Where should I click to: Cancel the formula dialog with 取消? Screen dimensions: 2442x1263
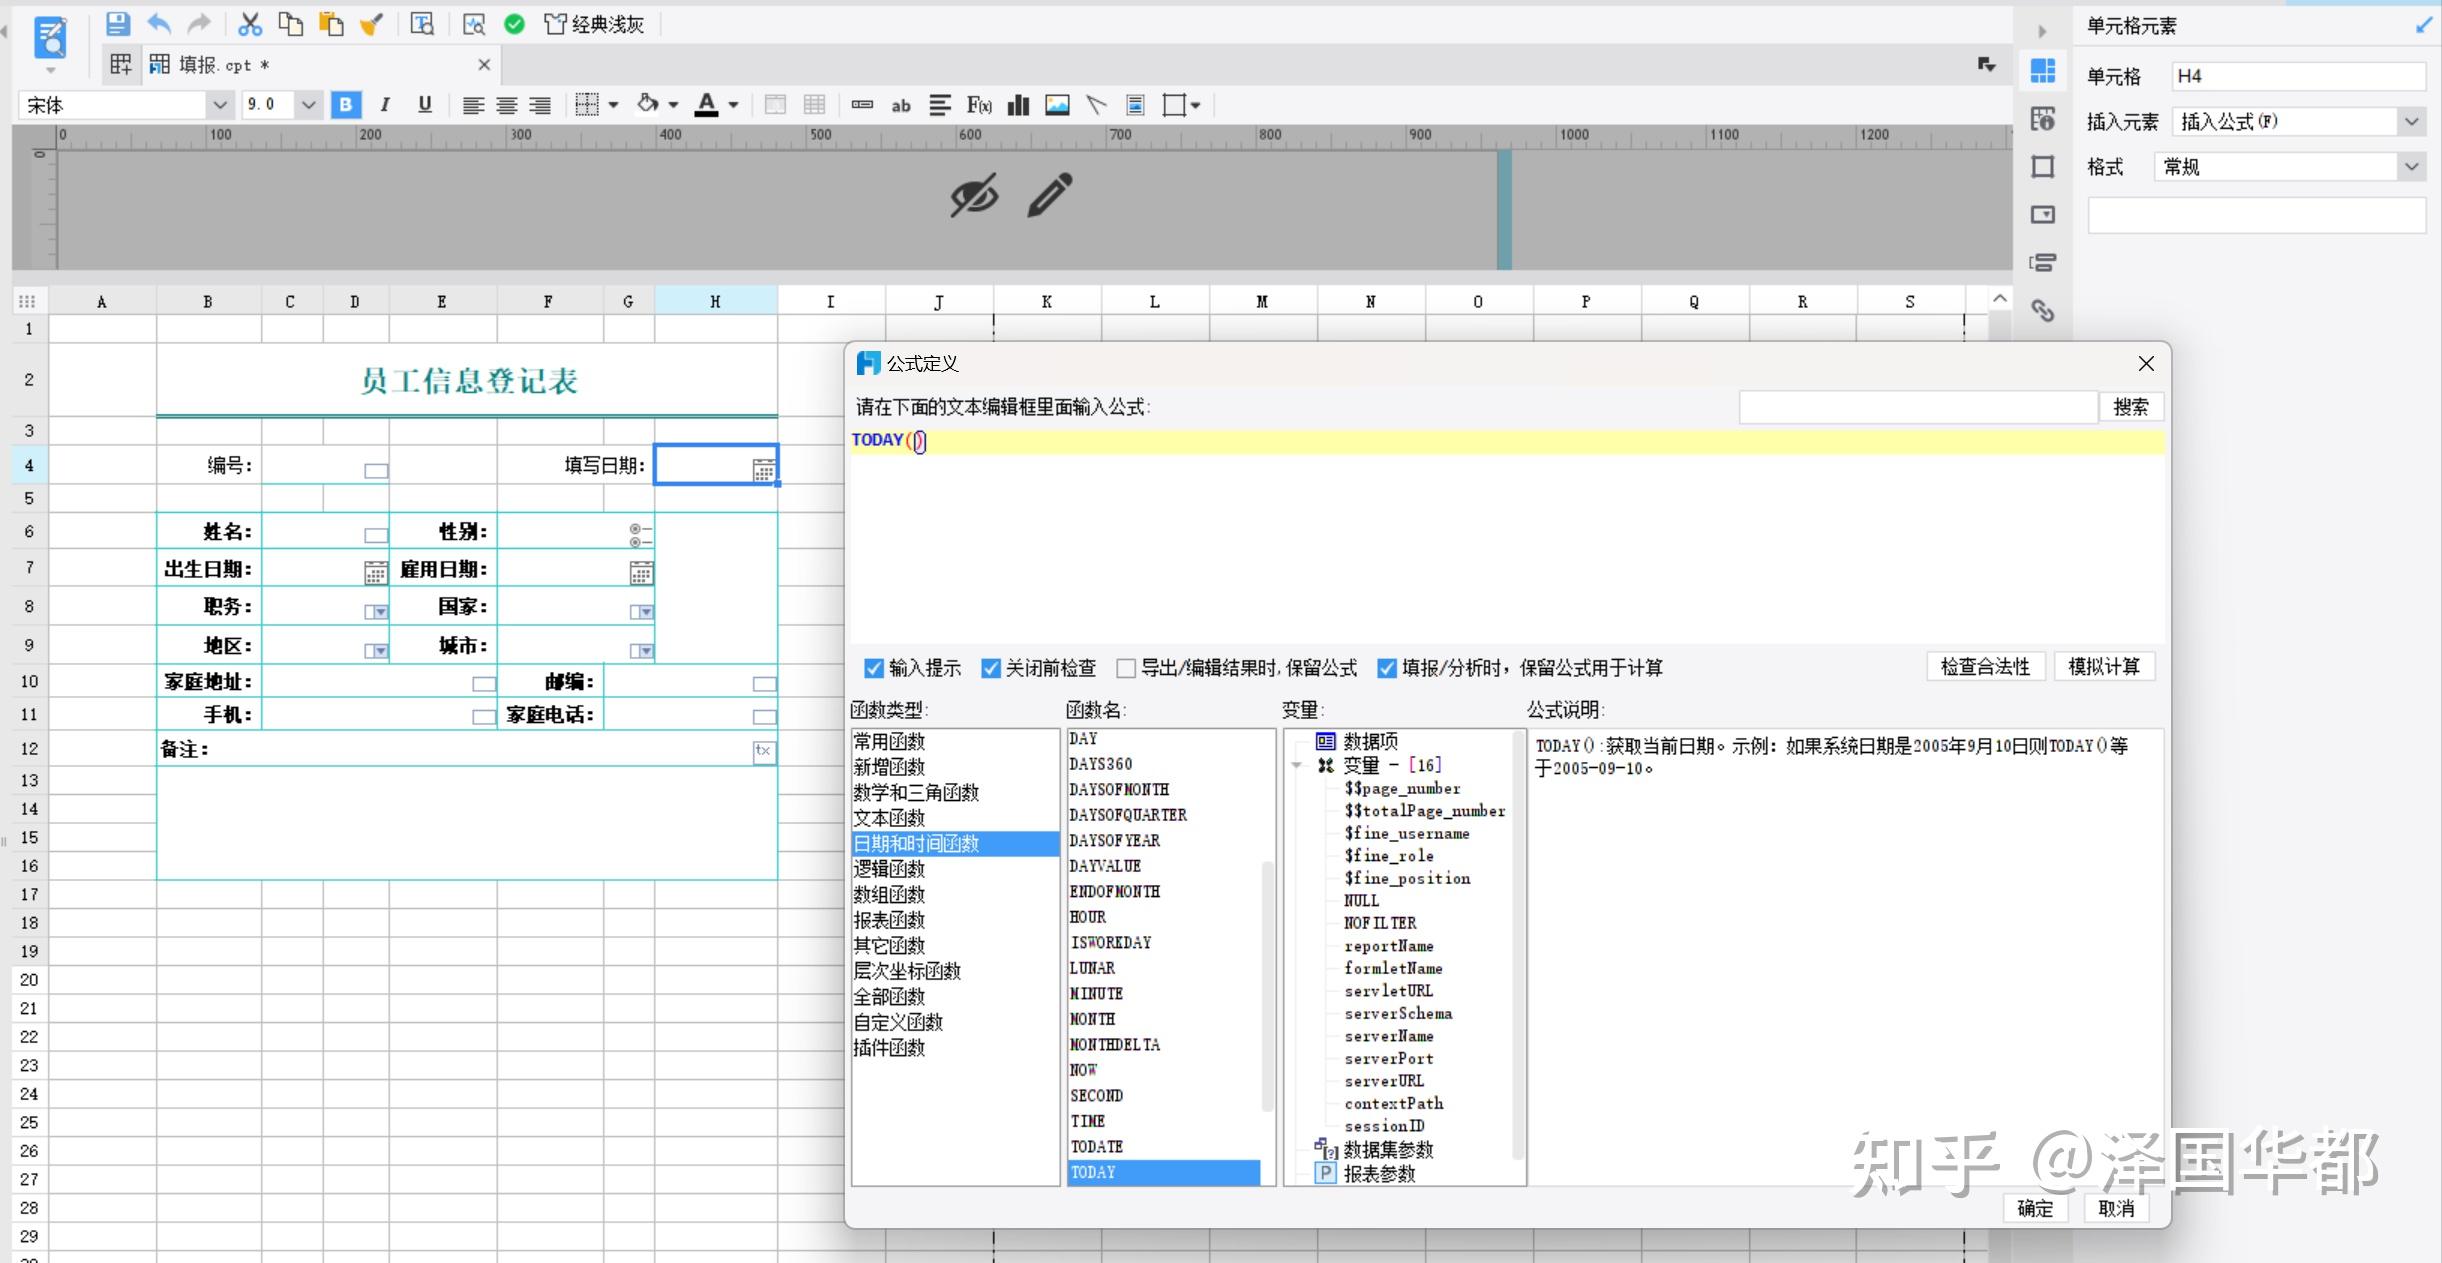2116,1208
